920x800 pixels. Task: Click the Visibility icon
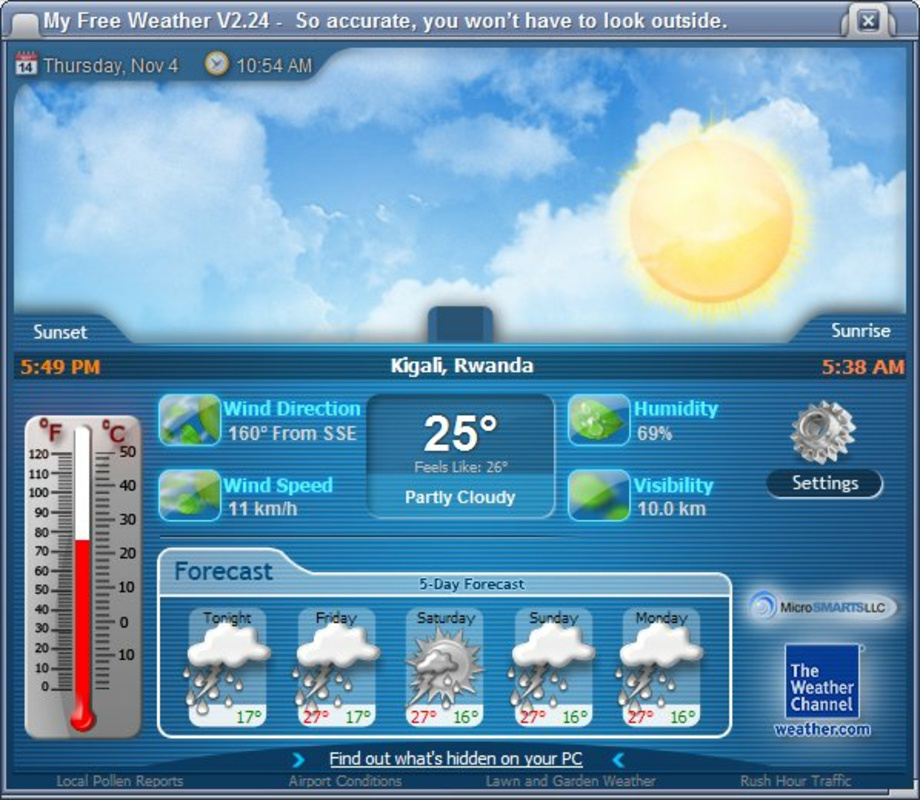pyautogui.click(x=597, y=496)
